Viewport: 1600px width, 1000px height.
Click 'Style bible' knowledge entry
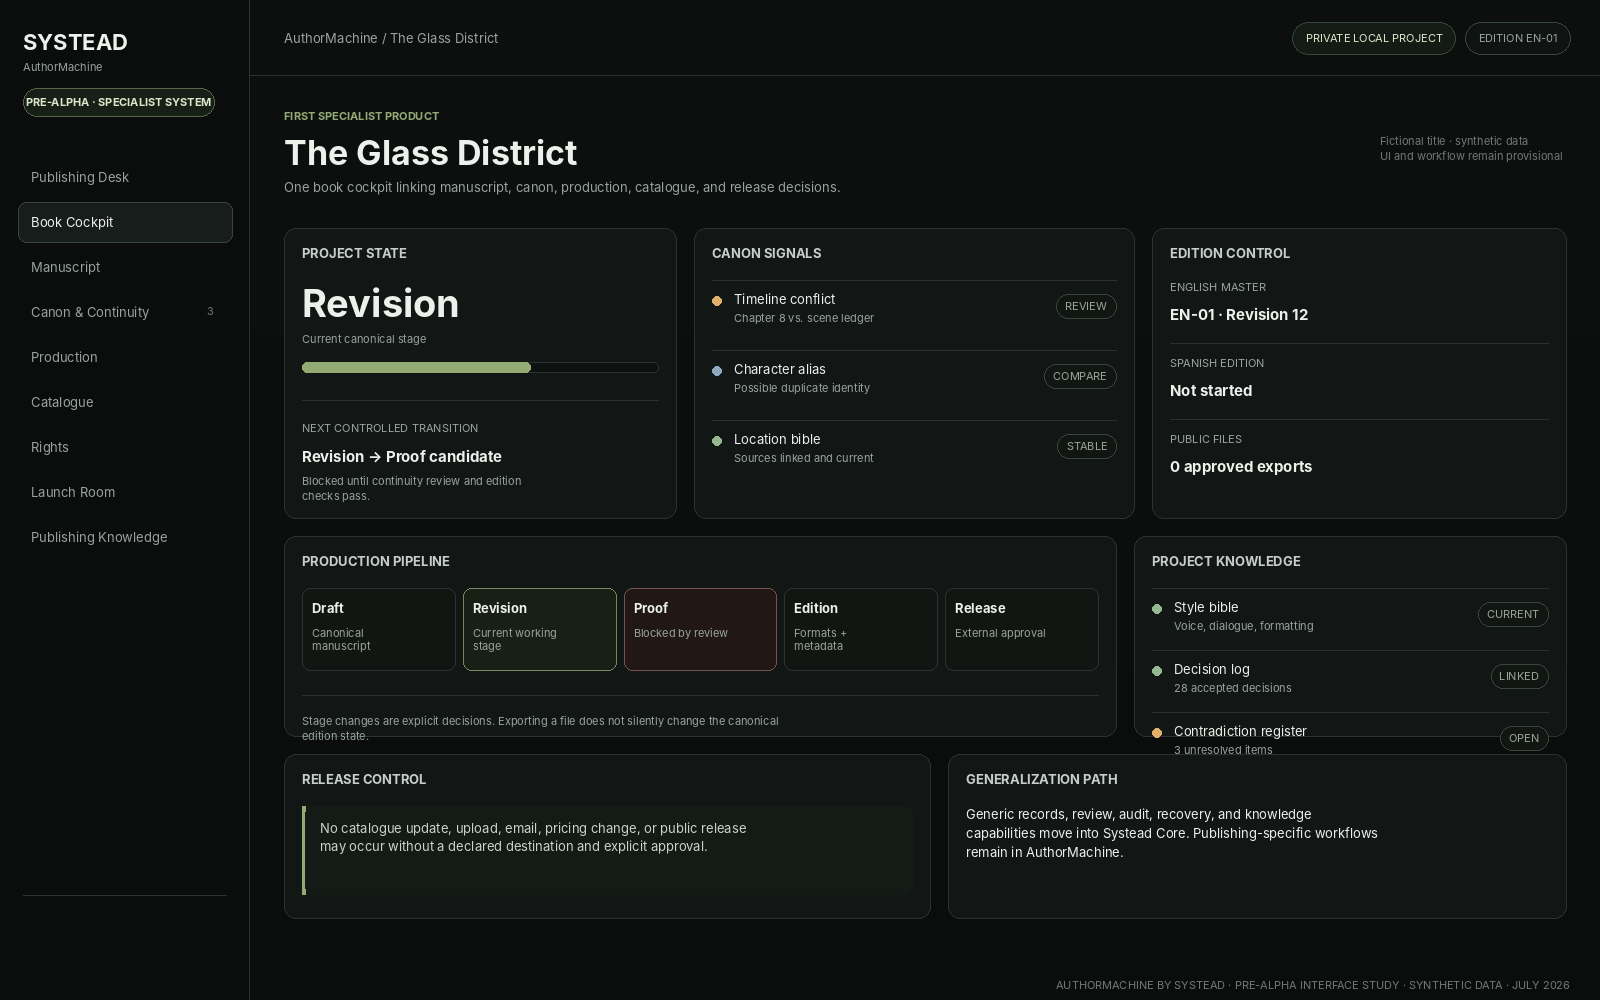click(1206, 607)
